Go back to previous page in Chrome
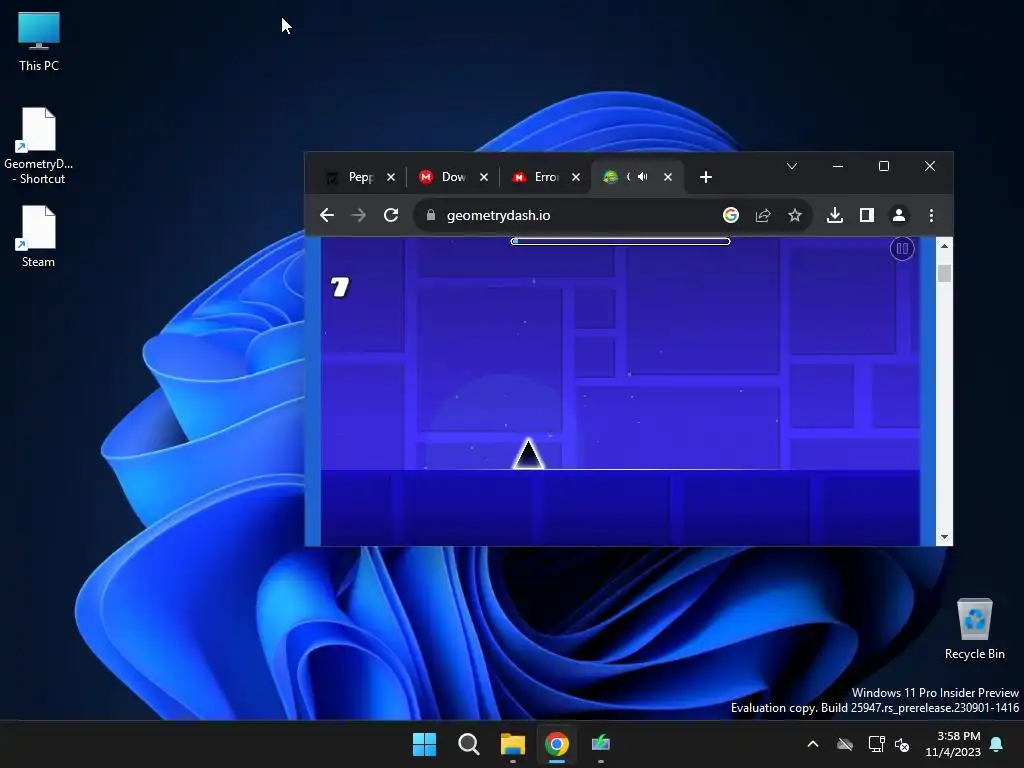1024x768 pixels. pyautogui.click(x=327, y=215)
